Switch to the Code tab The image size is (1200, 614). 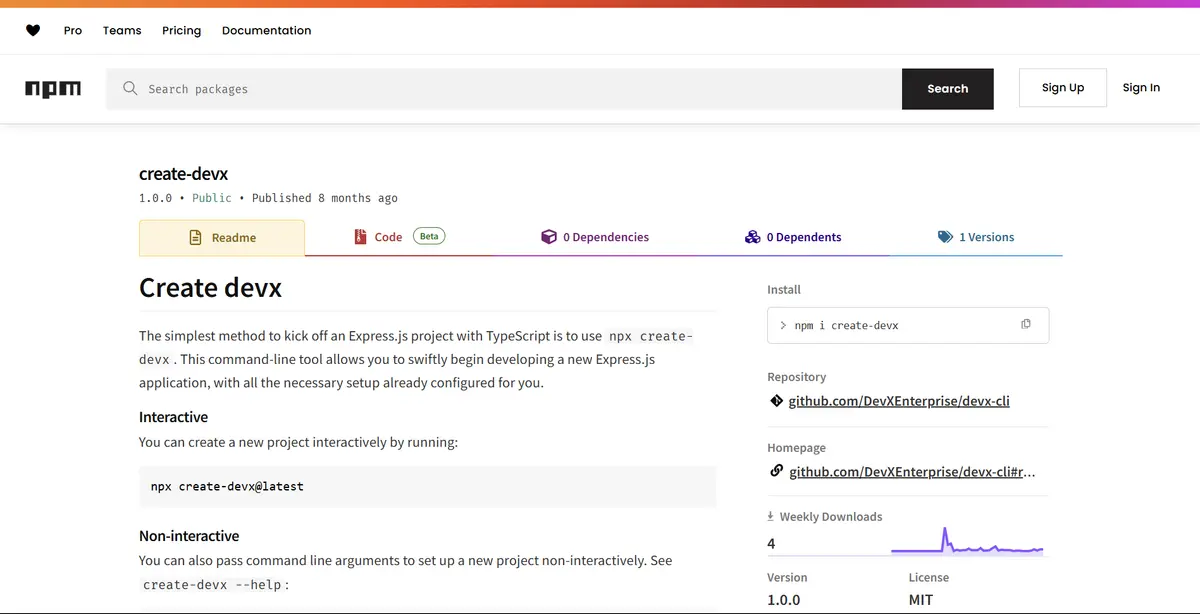[387, 238]
